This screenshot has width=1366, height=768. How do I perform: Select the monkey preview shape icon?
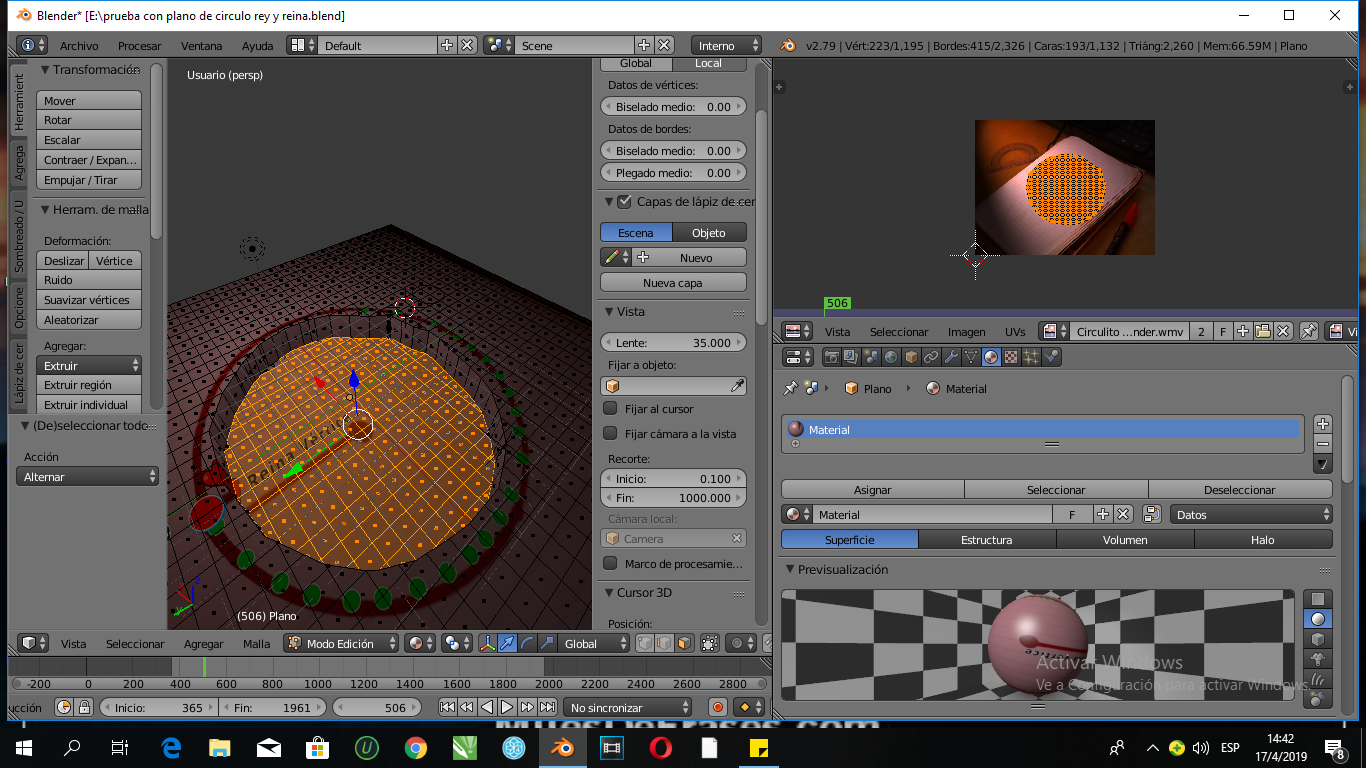click(x=1317, y=660)
